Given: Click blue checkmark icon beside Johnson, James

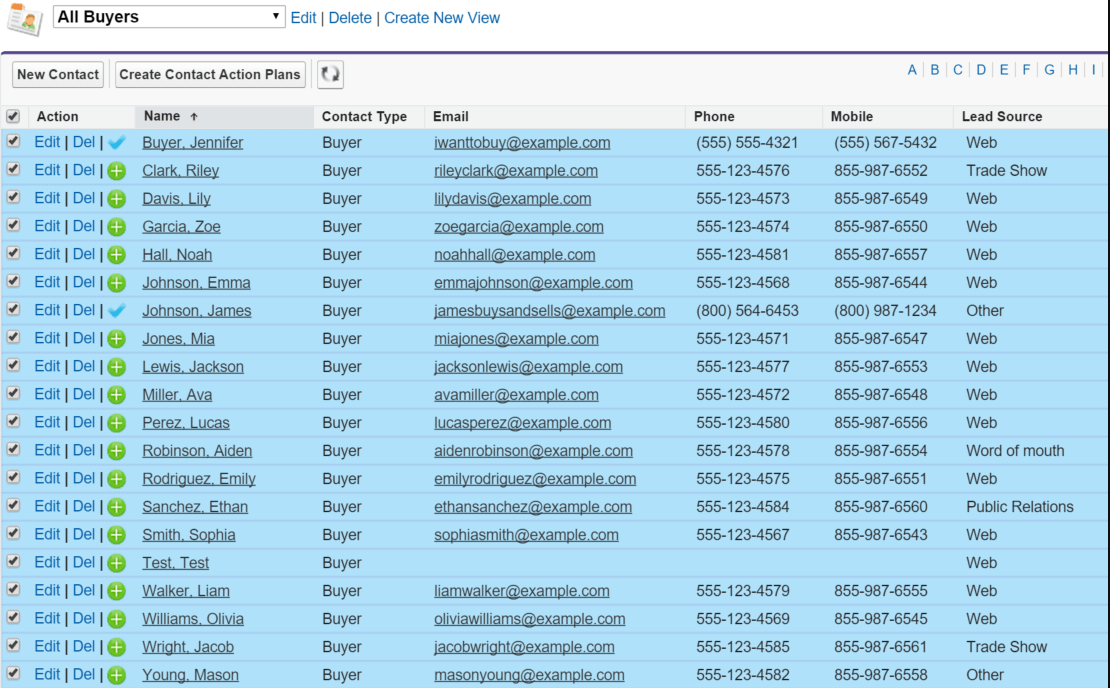Looking at the screenshot, I should pos(115,310).
